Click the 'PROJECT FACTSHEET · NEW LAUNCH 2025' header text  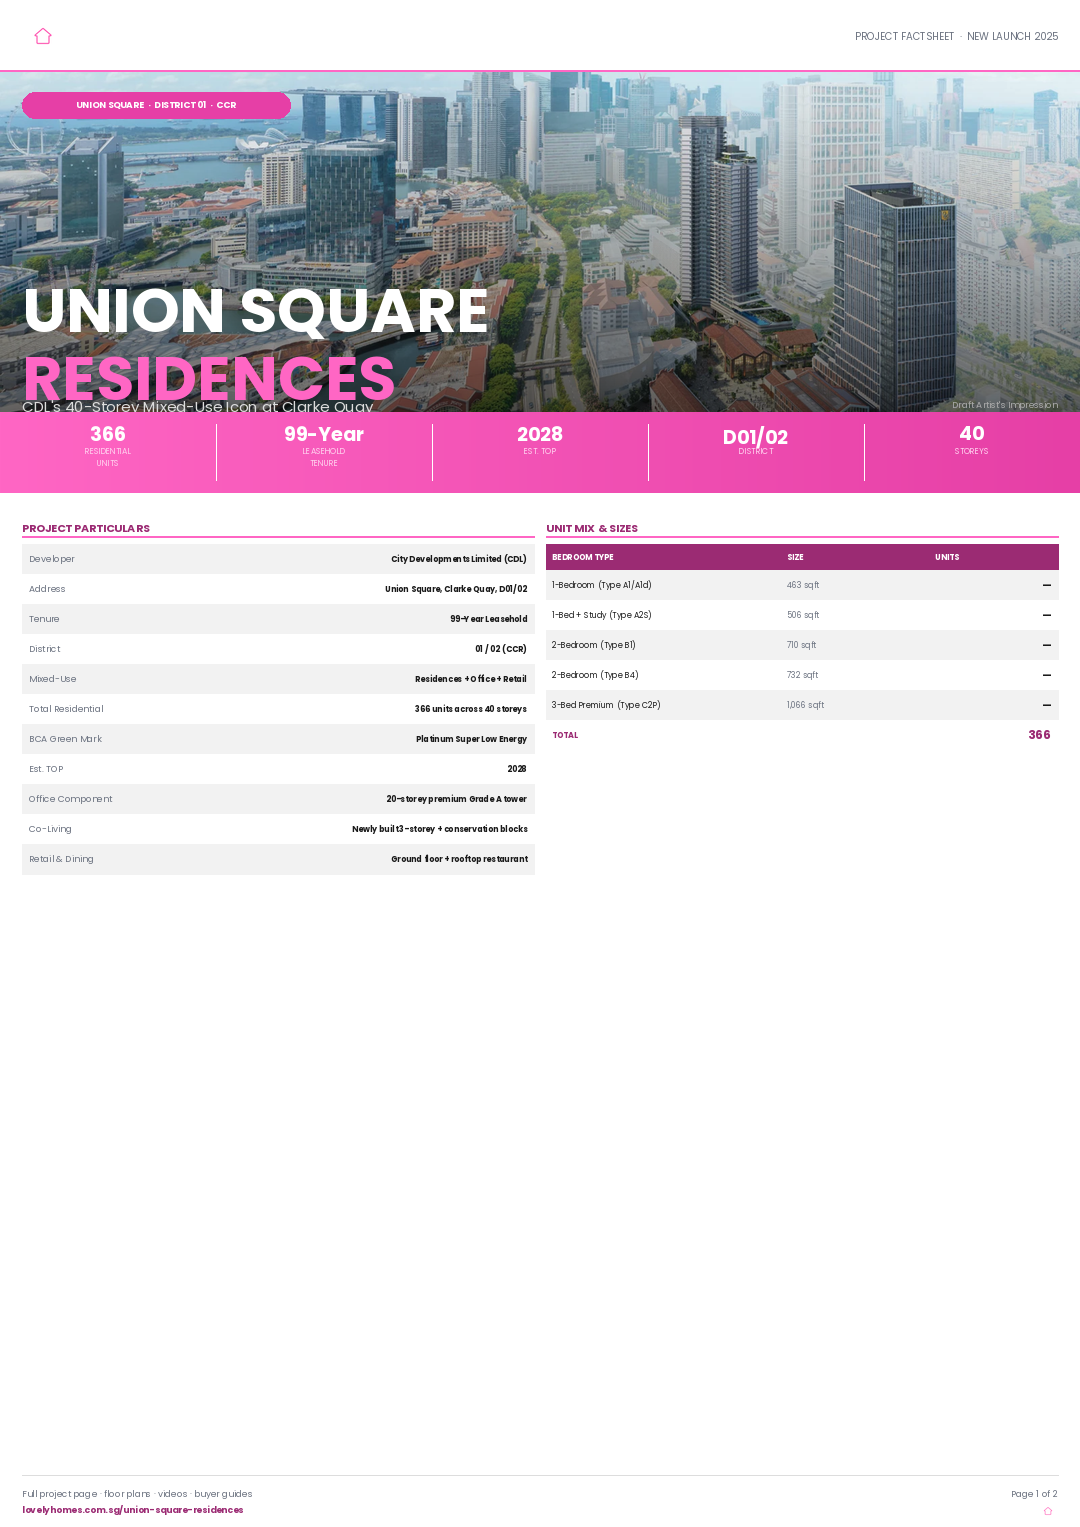(956, 36)
